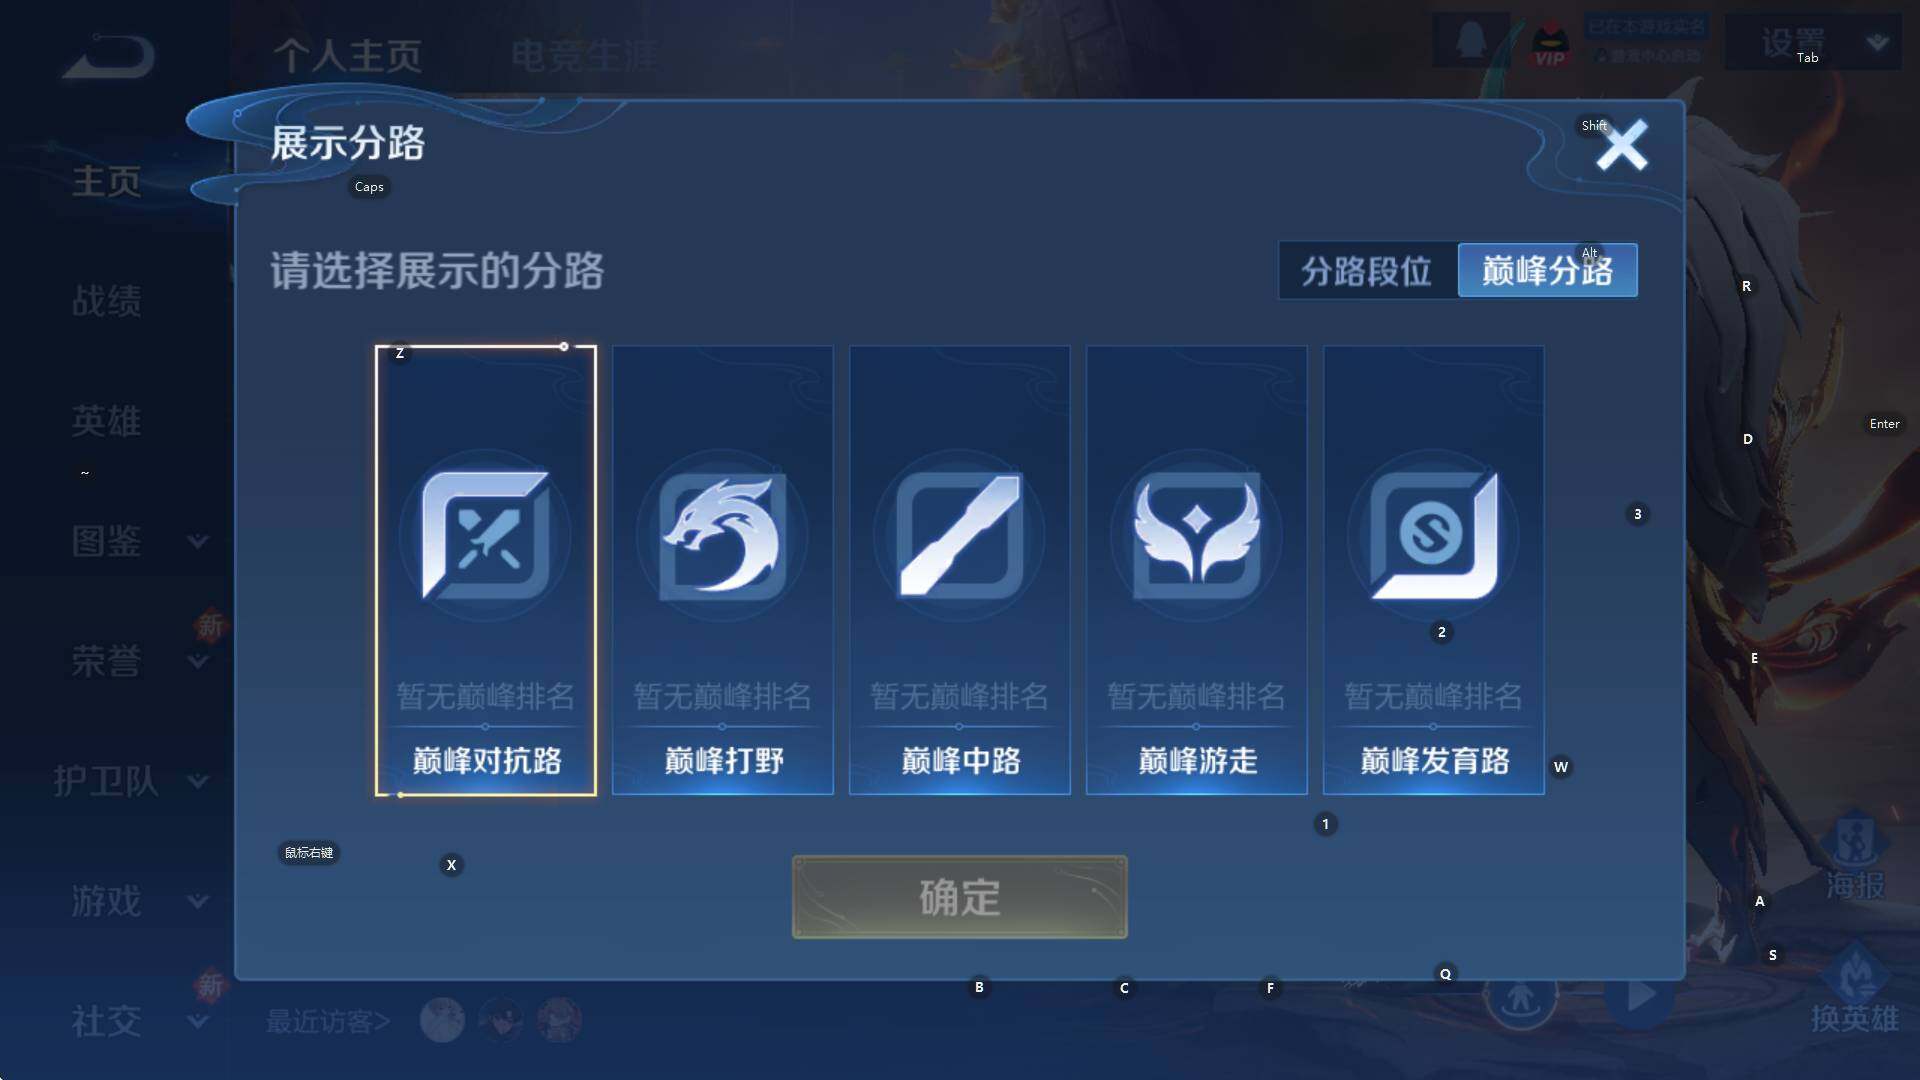
Task: Expand the 图鉴 sidebar chevron
Action: 198,541
